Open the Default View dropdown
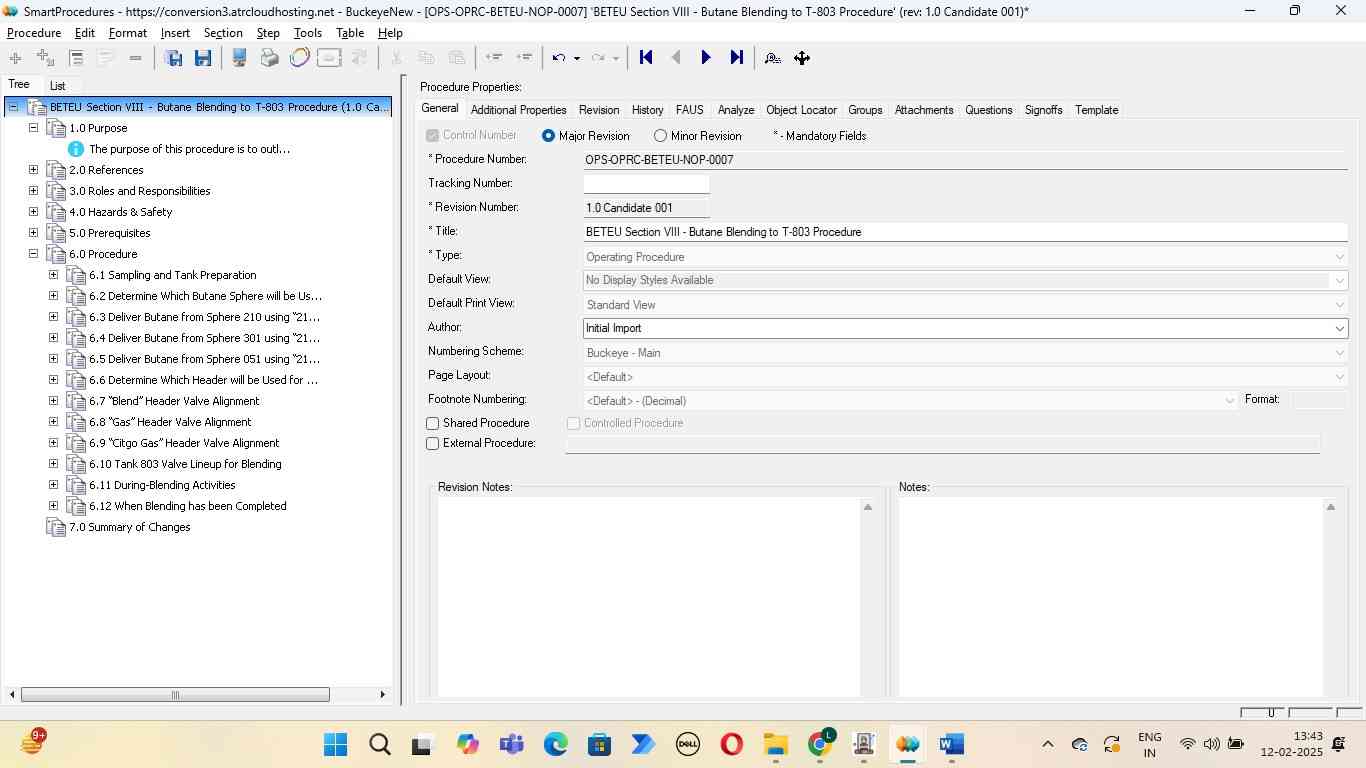Screen dimensions: 1366x768 [x=1339, y=280]
